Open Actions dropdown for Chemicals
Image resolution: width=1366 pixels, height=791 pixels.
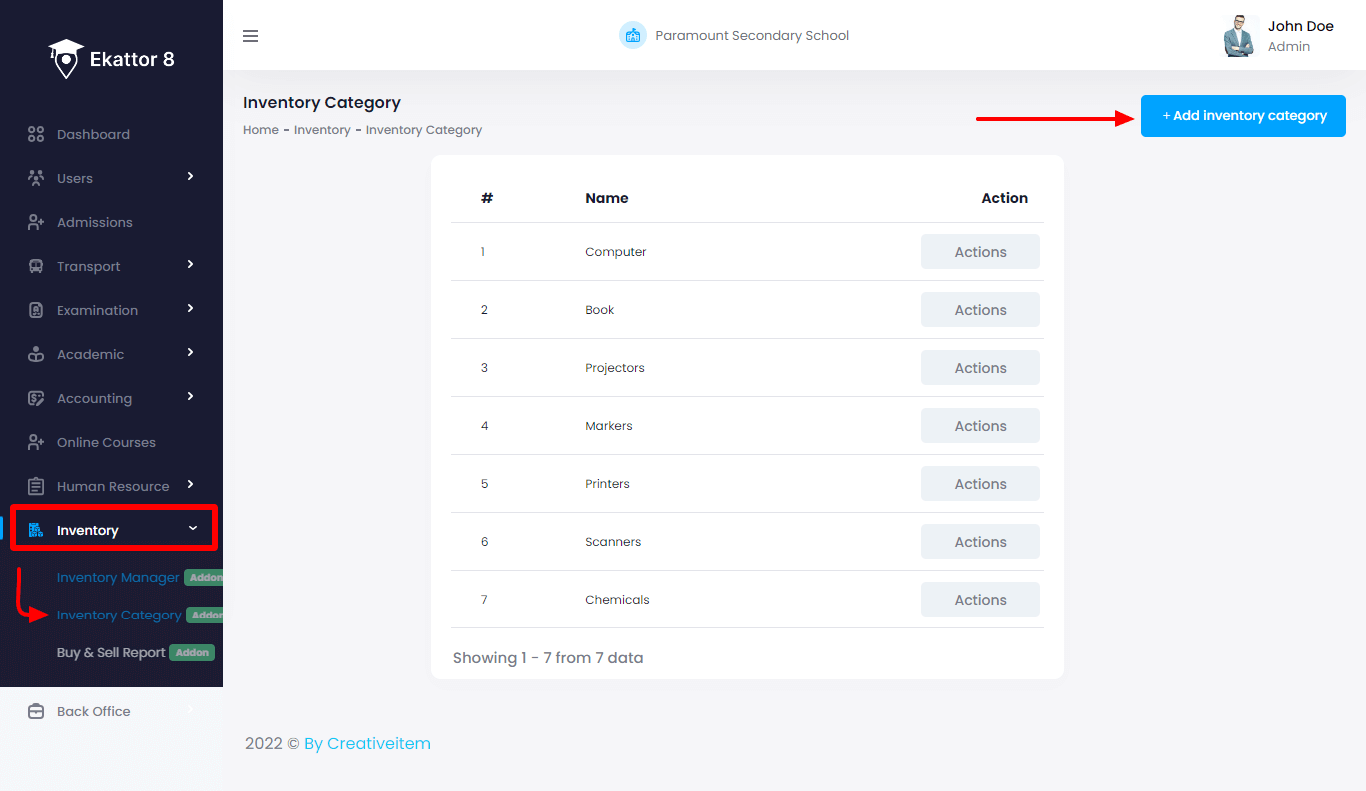click(979, 600)
